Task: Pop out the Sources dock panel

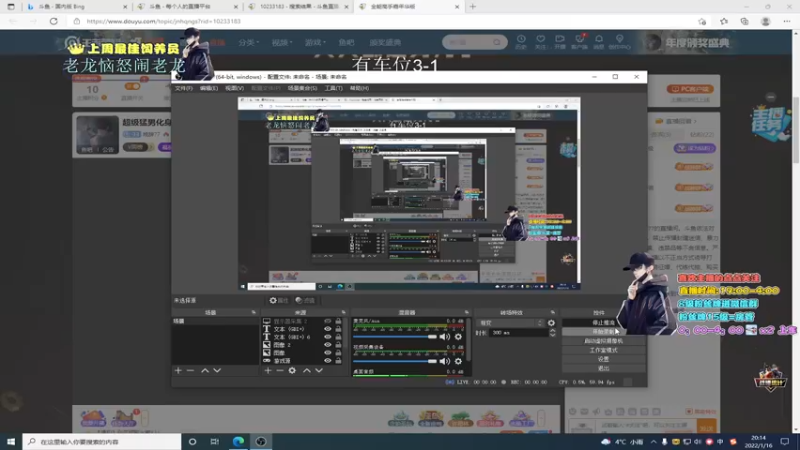Action: 343,312
